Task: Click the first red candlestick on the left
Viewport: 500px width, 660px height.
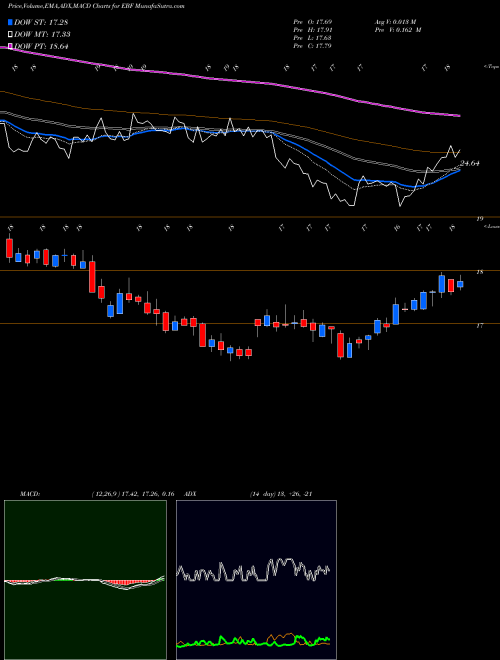Action: point(9,248)
